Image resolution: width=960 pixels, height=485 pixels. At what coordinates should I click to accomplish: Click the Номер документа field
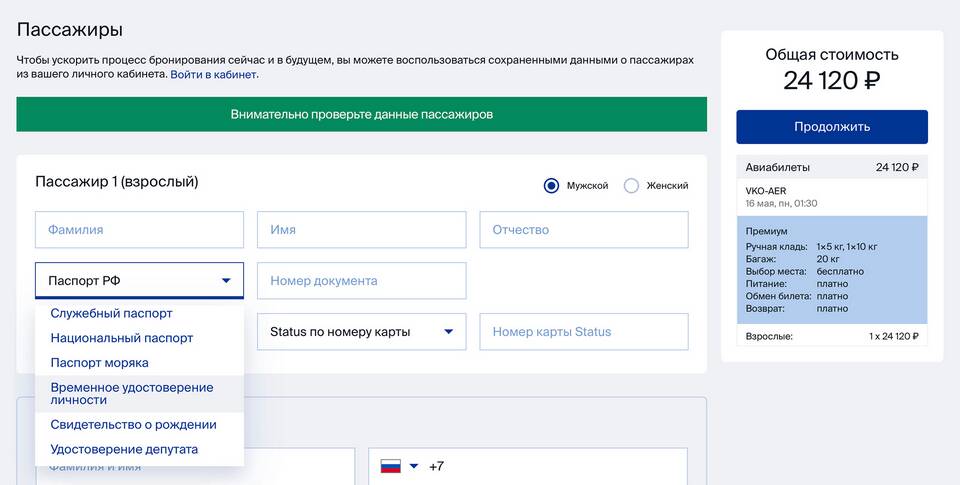361,281
